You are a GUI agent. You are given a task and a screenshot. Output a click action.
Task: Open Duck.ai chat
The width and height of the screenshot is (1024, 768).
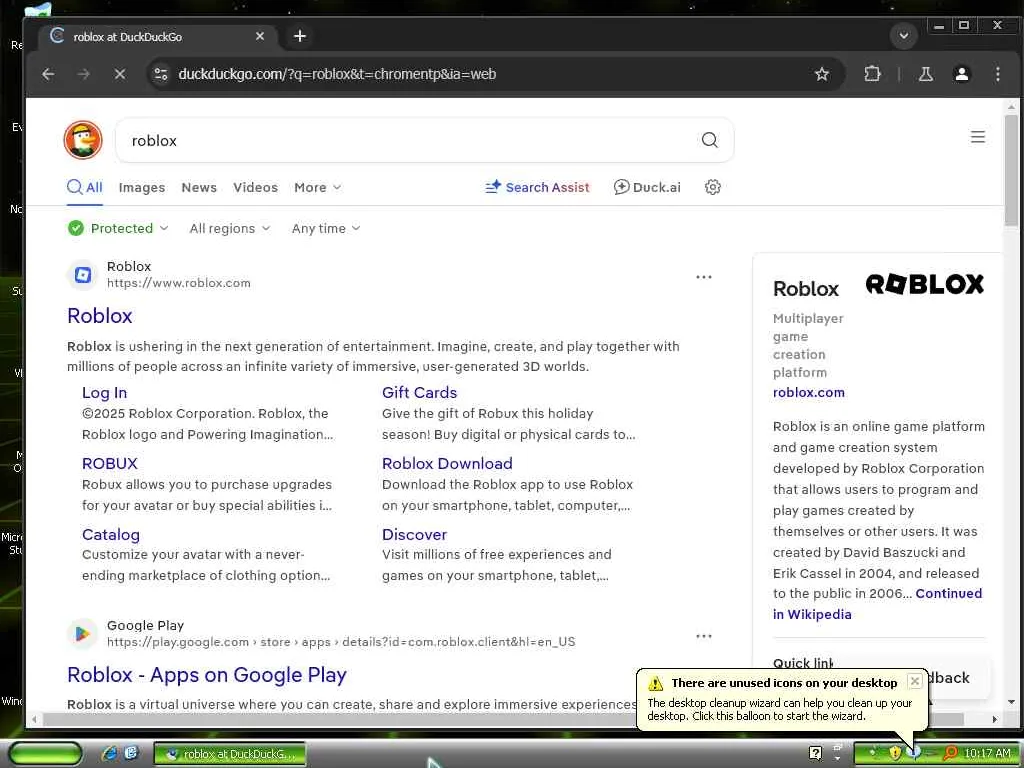coord(647,187)
